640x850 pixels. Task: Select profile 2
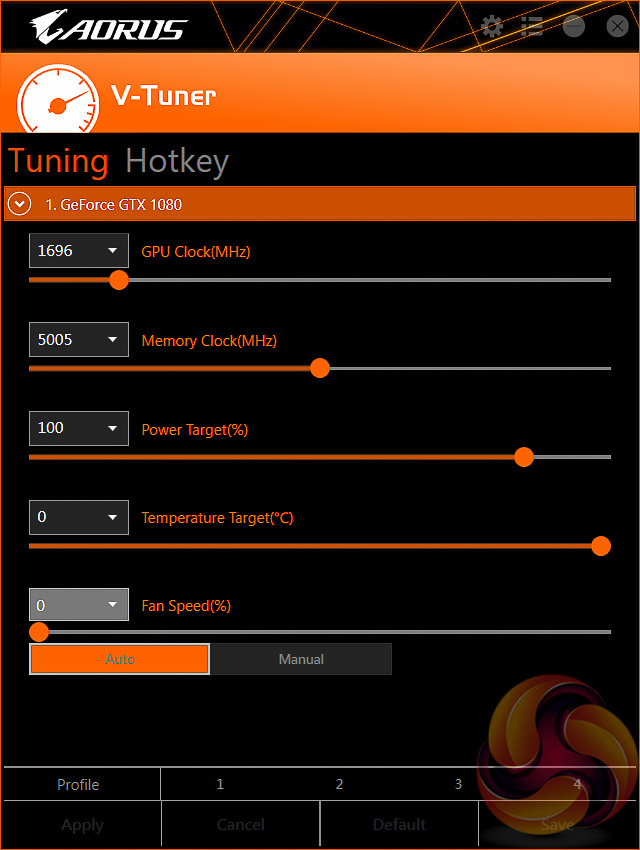[339, 784]
